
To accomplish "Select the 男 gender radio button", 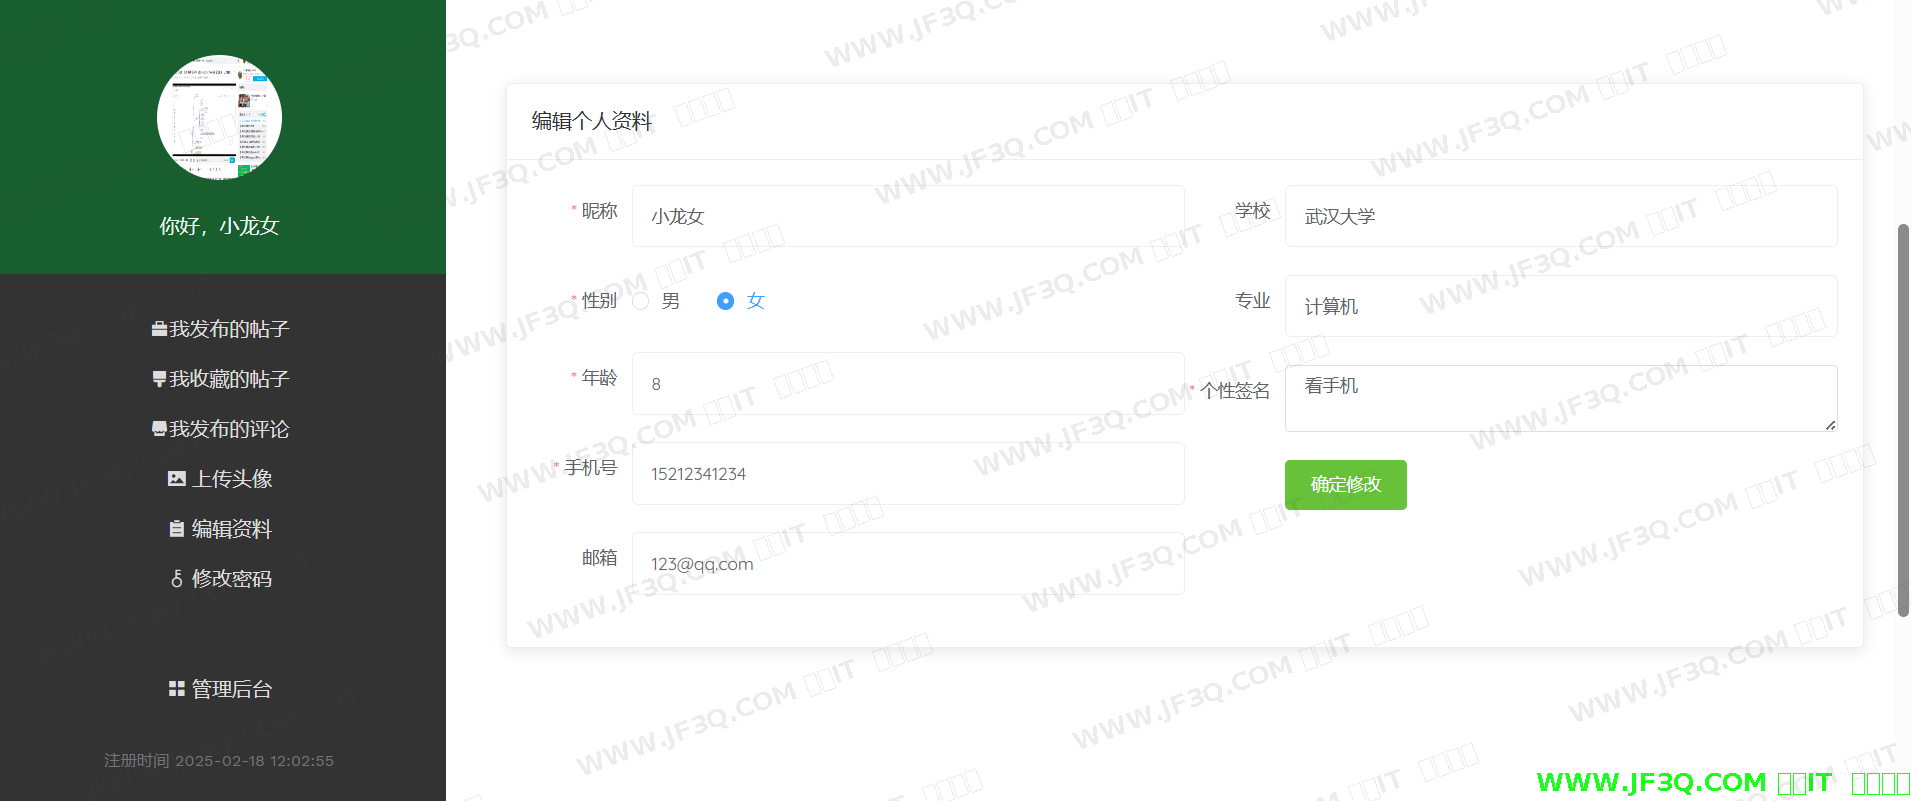I will [x=641, y=301].
